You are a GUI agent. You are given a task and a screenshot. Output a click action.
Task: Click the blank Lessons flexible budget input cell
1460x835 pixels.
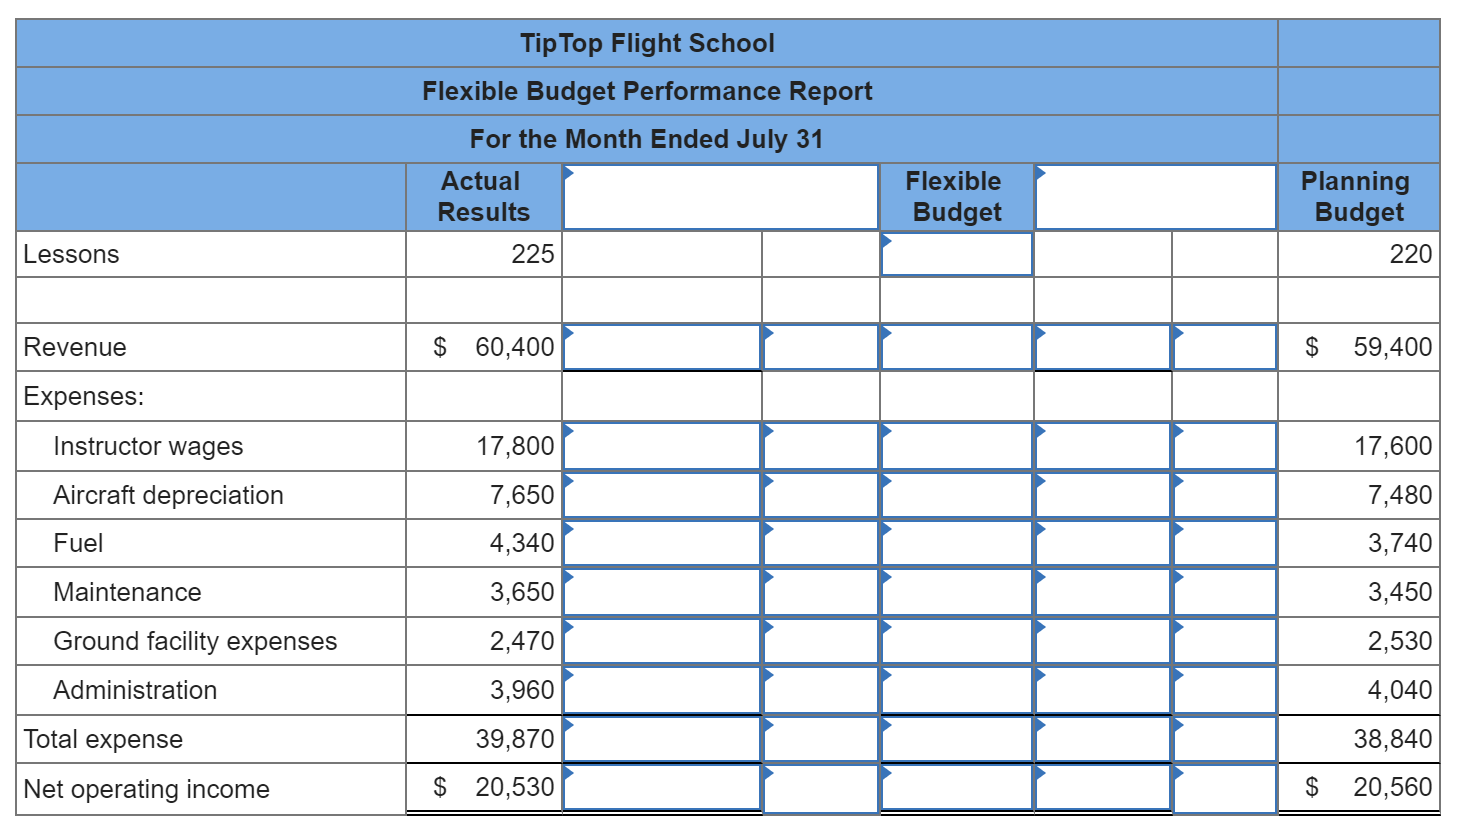(955, 256)
